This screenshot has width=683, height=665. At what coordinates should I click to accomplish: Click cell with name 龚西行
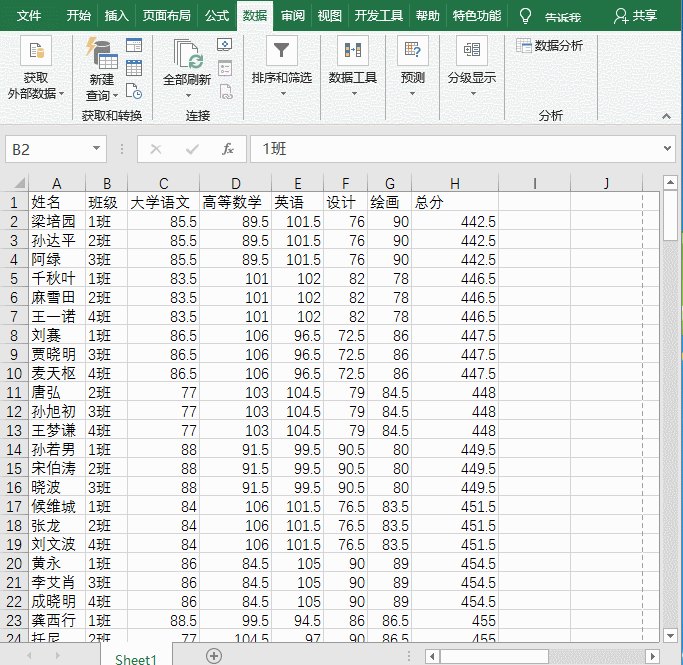pos(57,621)
